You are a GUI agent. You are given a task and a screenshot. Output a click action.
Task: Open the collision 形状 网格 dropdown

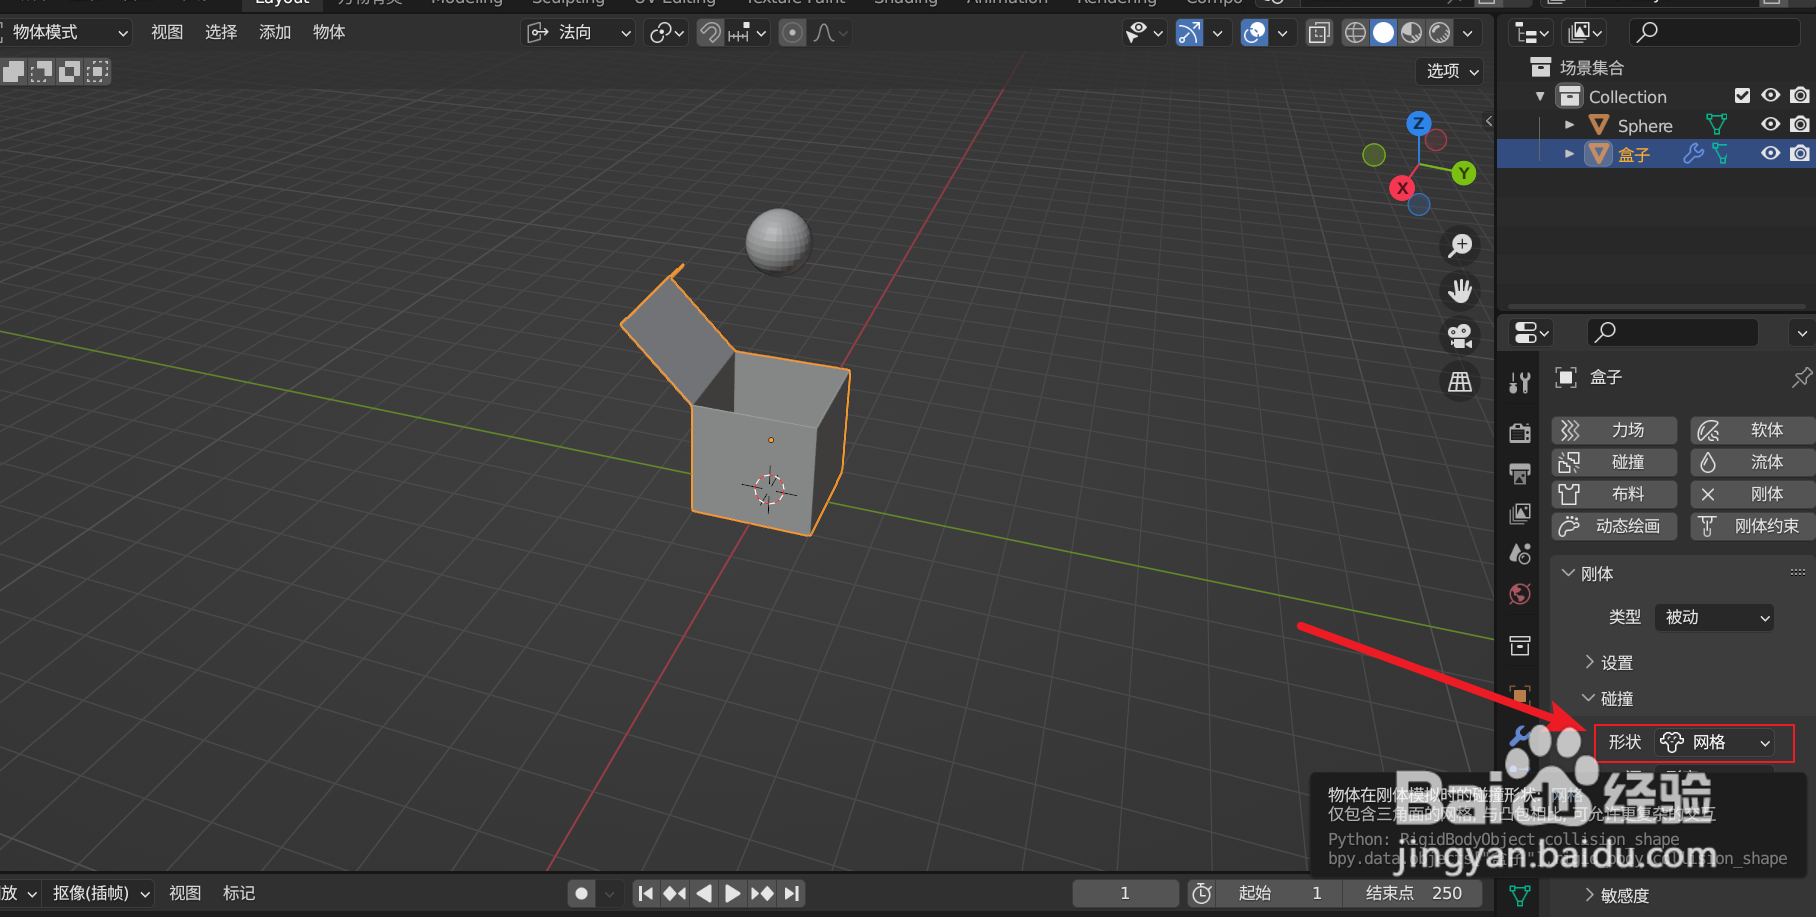click(1714, 742)
